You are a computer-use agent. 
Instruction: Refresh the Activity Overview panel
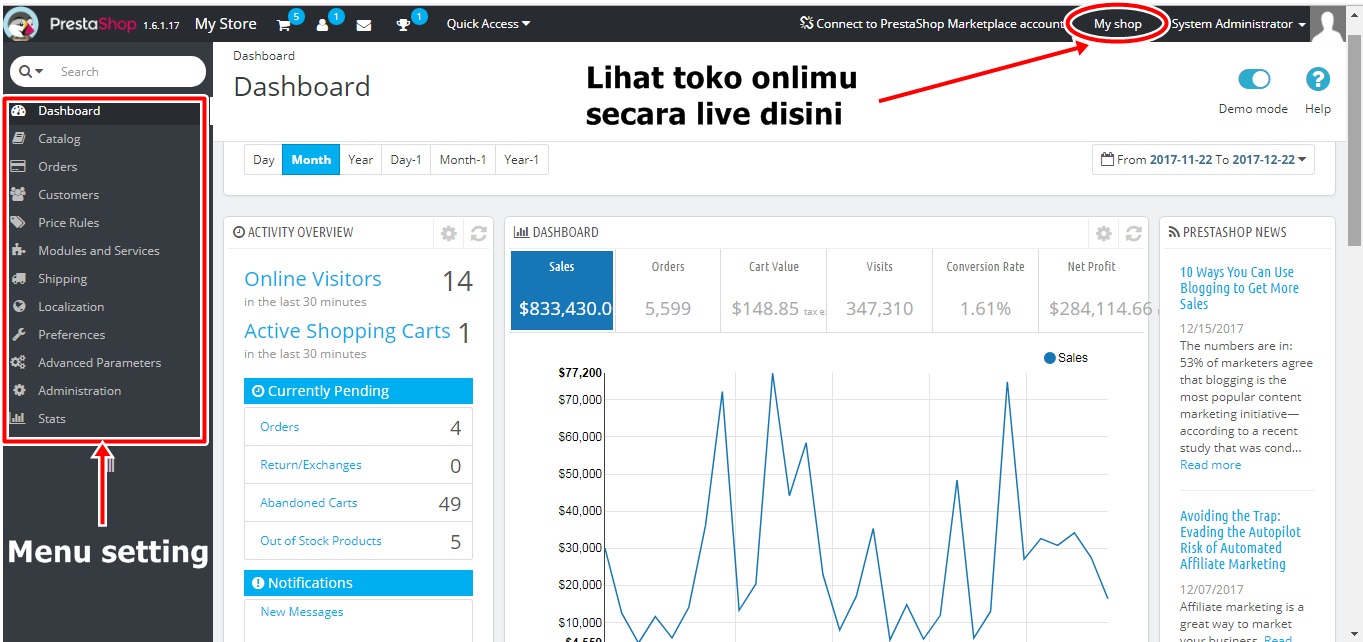(479, 233)
